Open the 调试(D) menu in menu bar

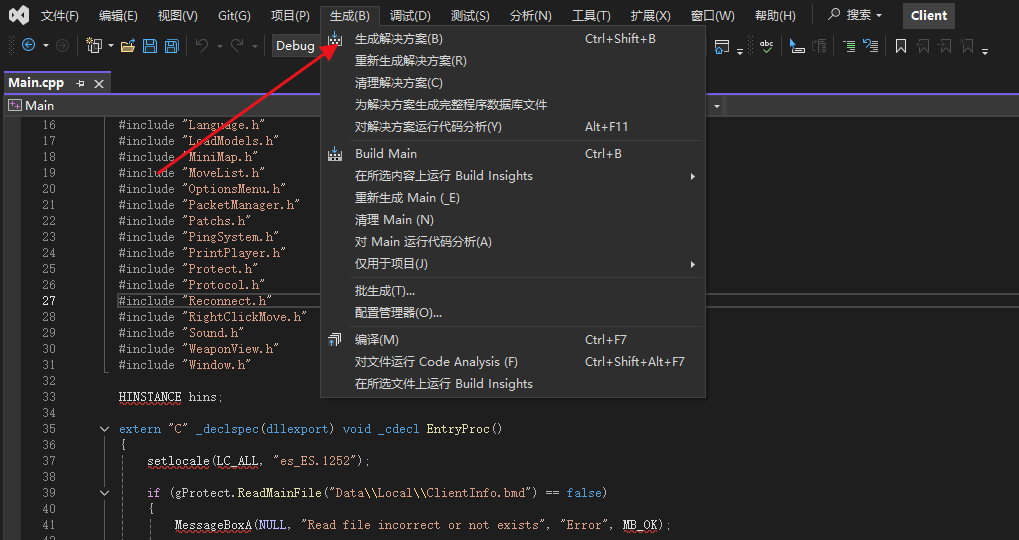(x=410, y=16)
